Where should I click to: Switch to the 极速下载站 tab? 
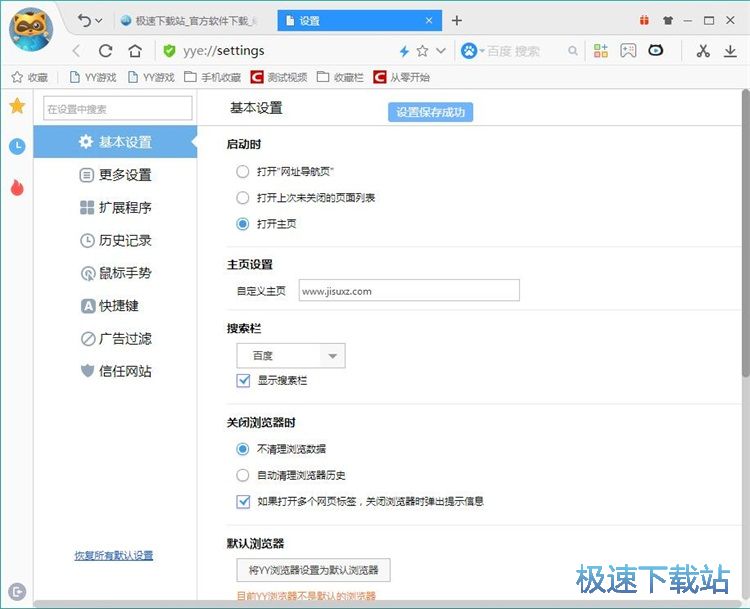(x=189, y=21)
